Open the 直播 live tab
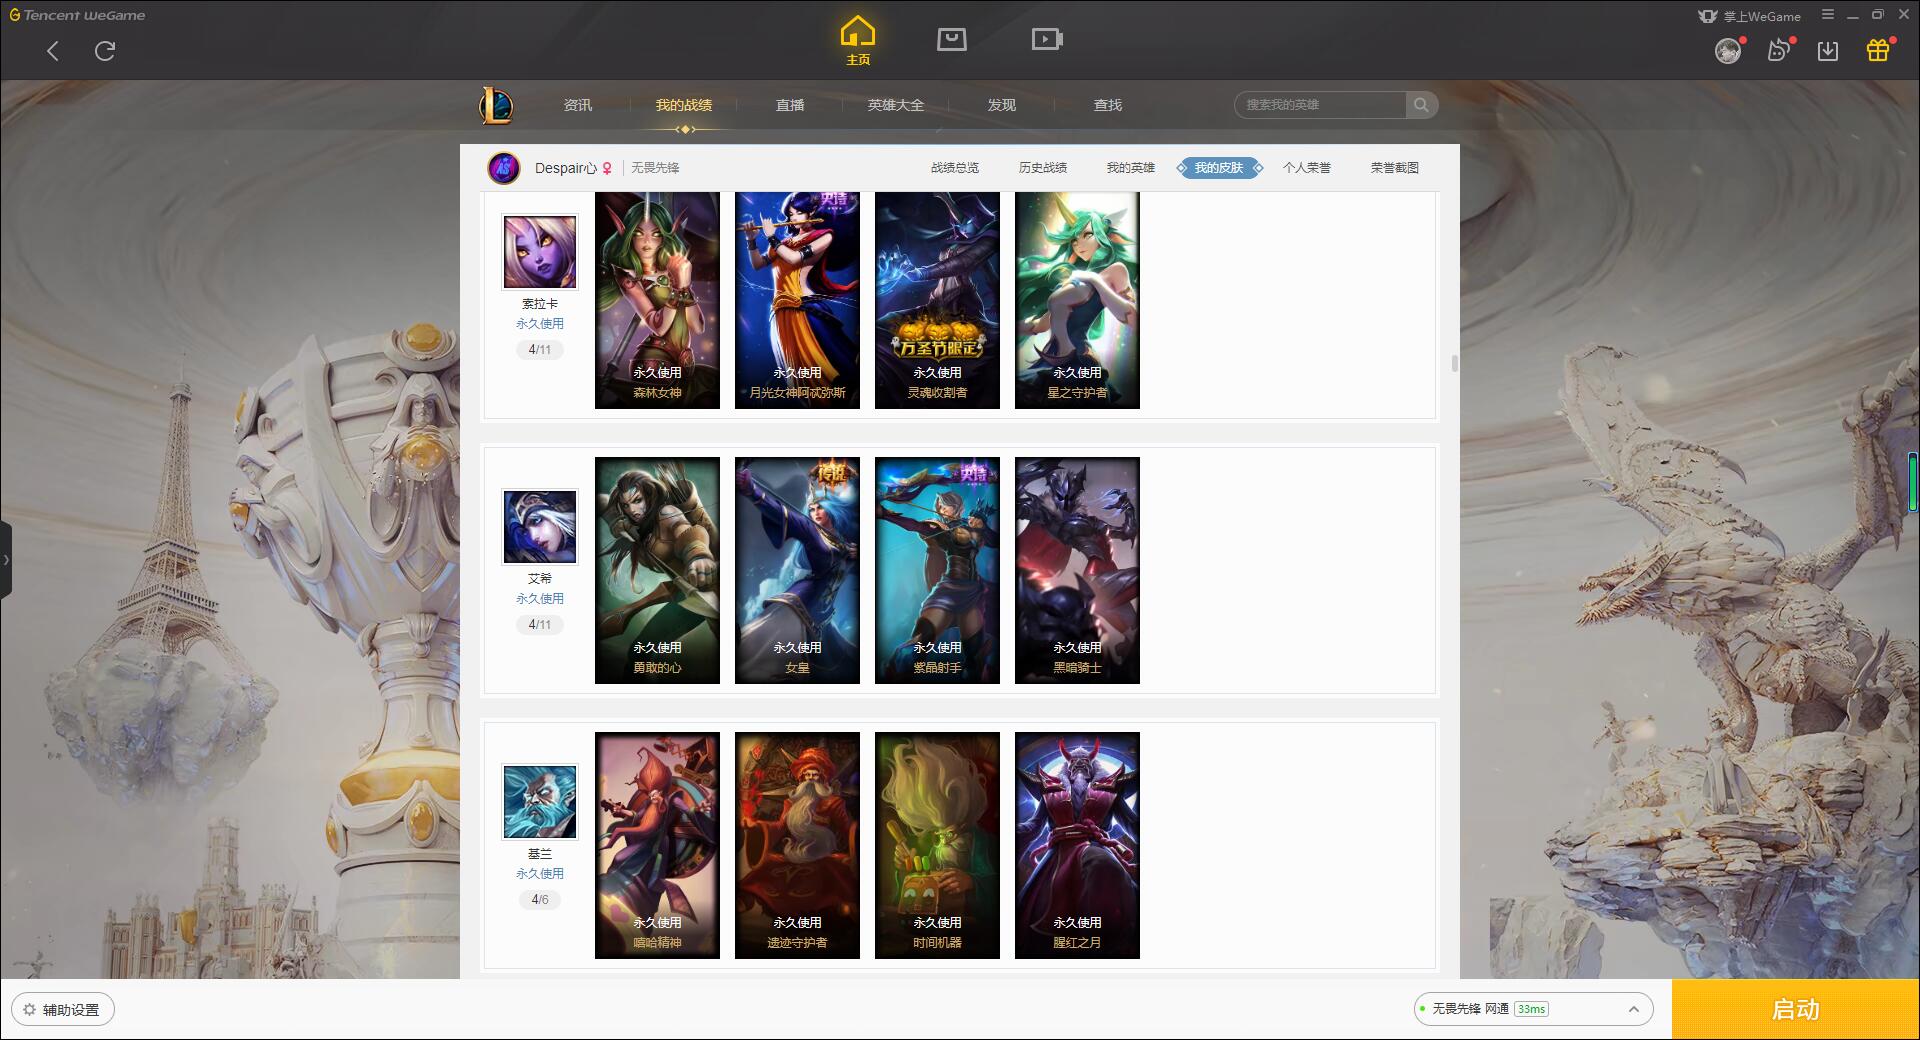 coord(790,105)
